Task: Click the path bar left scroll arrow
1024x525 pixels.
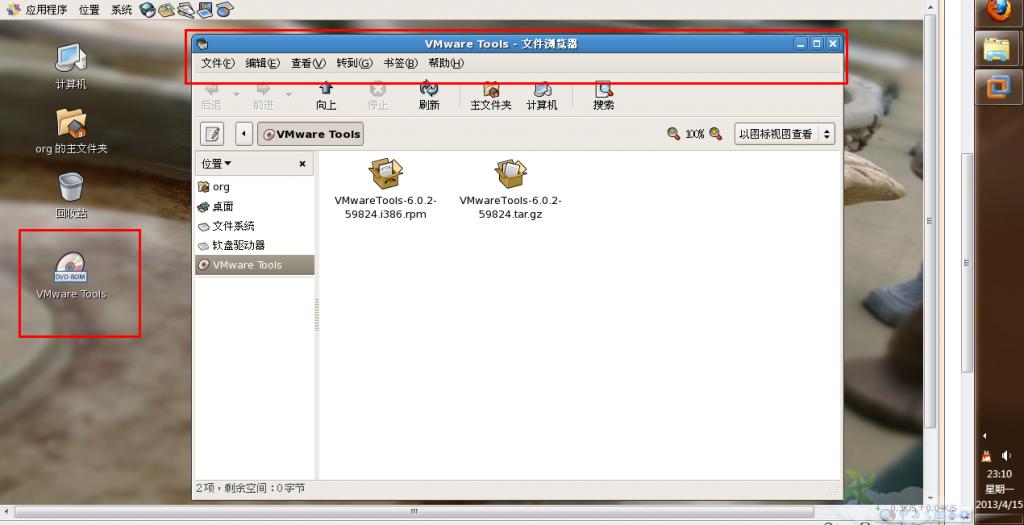Action: pyautogui.click(x=244, y=134)
